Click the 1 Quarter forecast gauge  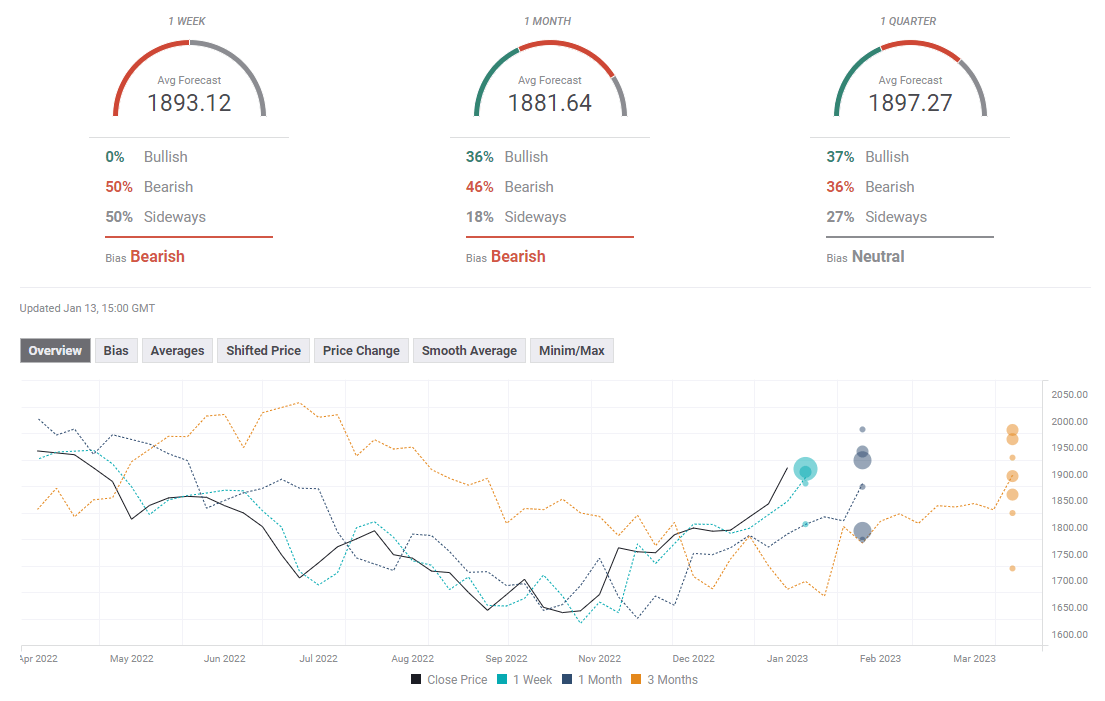(x=910, y=80)
